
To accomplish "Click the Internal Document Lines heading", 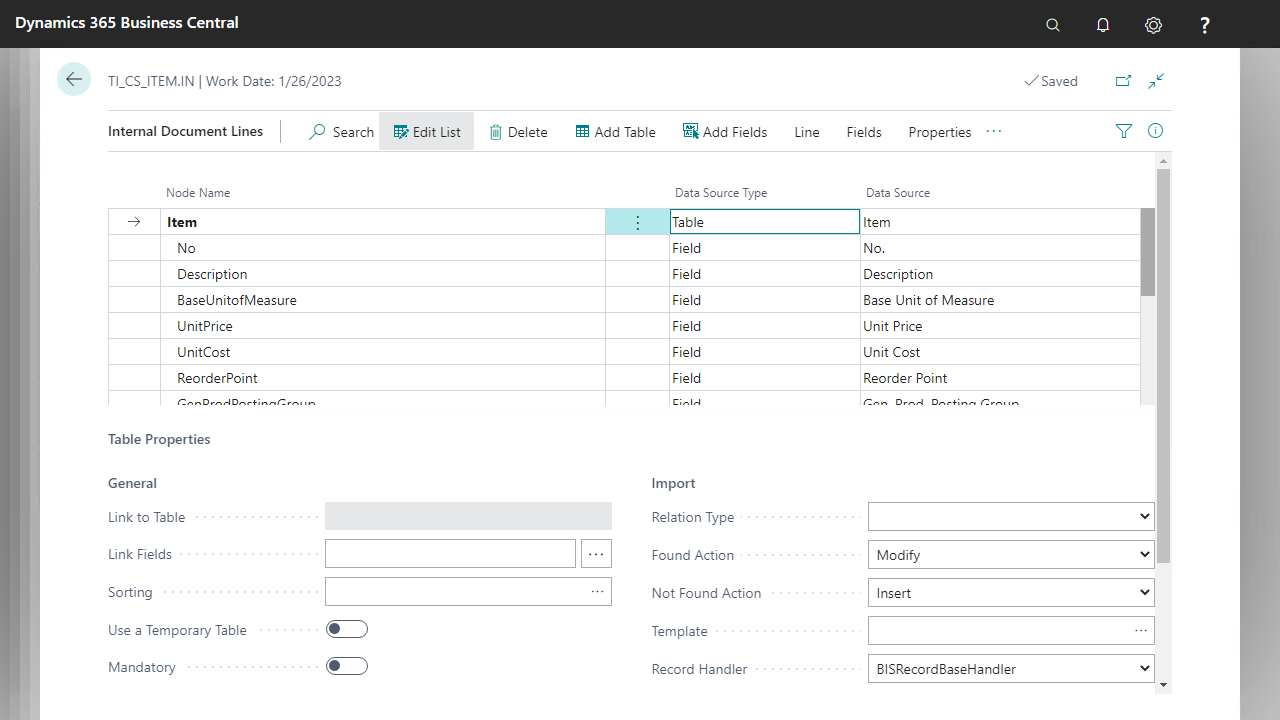I will coord(186,131).
